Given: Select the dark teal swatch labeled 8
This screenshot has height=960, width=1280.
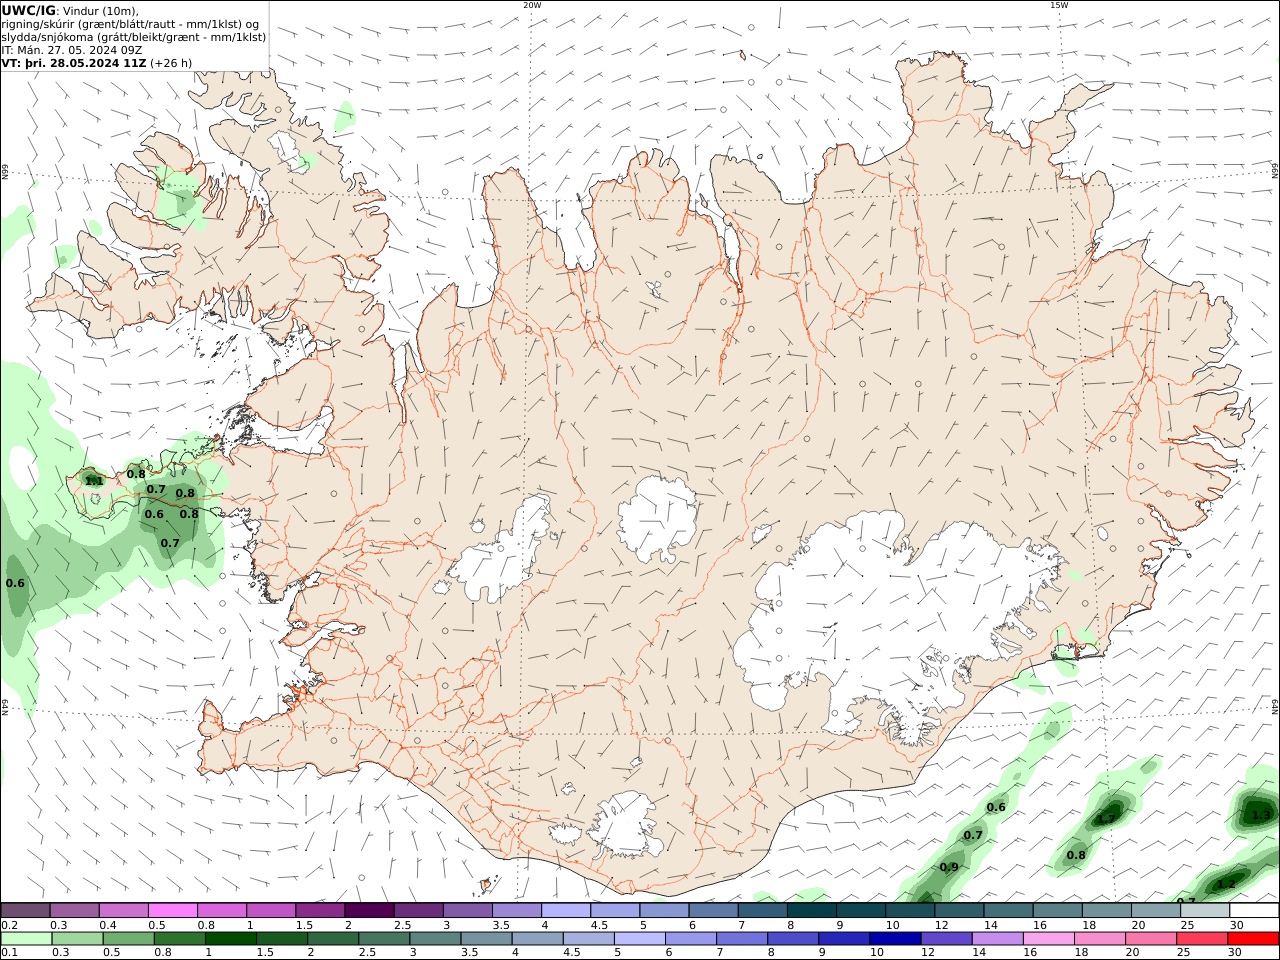Looking at the screenshot, I should (x=810, y=910).
